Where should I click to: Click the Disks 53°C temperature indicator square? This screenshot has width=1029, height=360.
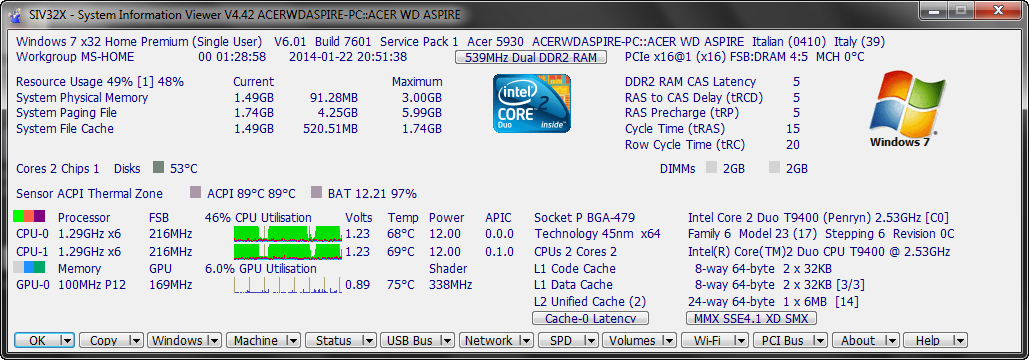point(158,168)
